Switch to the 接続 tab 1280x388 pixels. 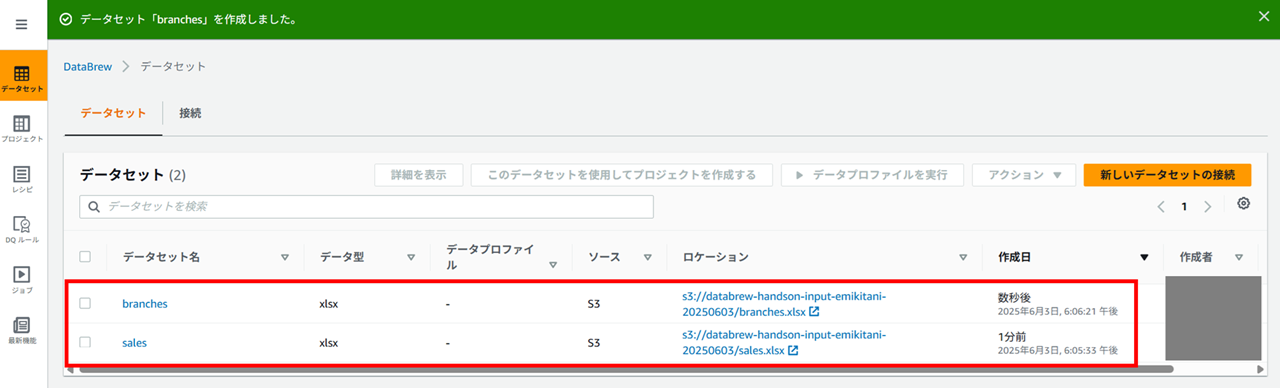[190, 114]
